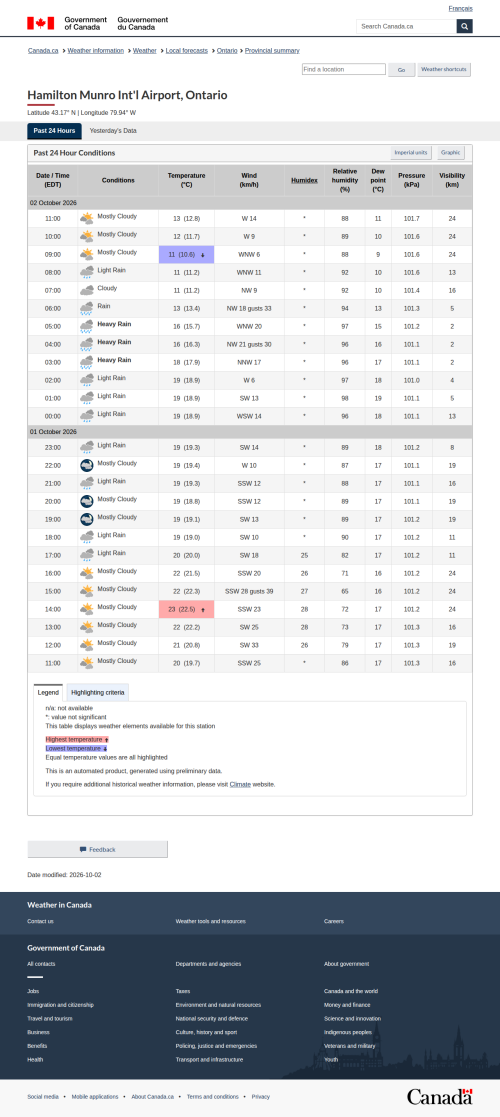The width and height of the screenshot is (500, 1117).
Task: Click the search magnifier icon button
Action: pyautogui.click(x=464, y=26)
